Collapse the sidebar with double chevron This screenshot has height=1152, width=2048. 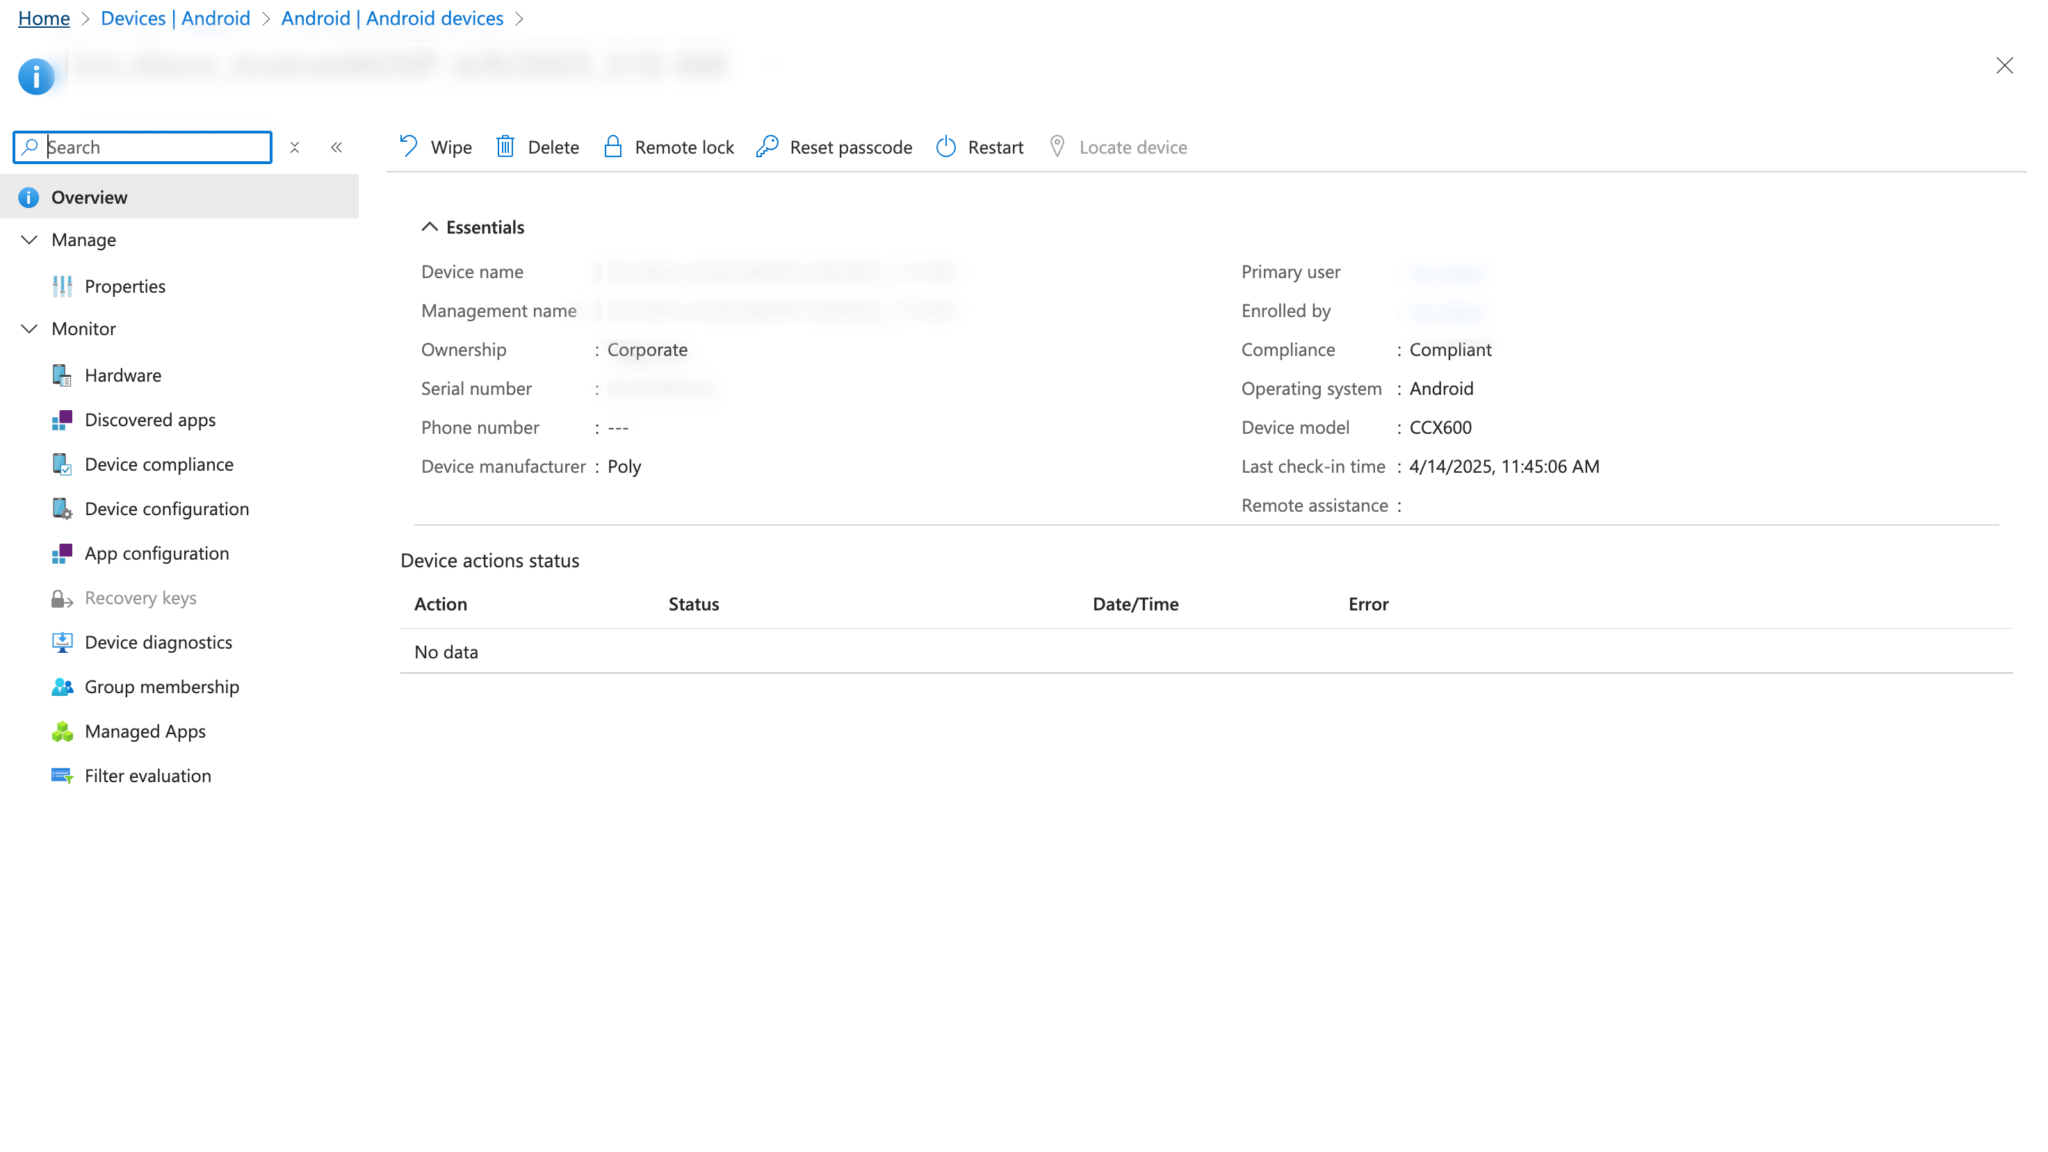point(337,147)
